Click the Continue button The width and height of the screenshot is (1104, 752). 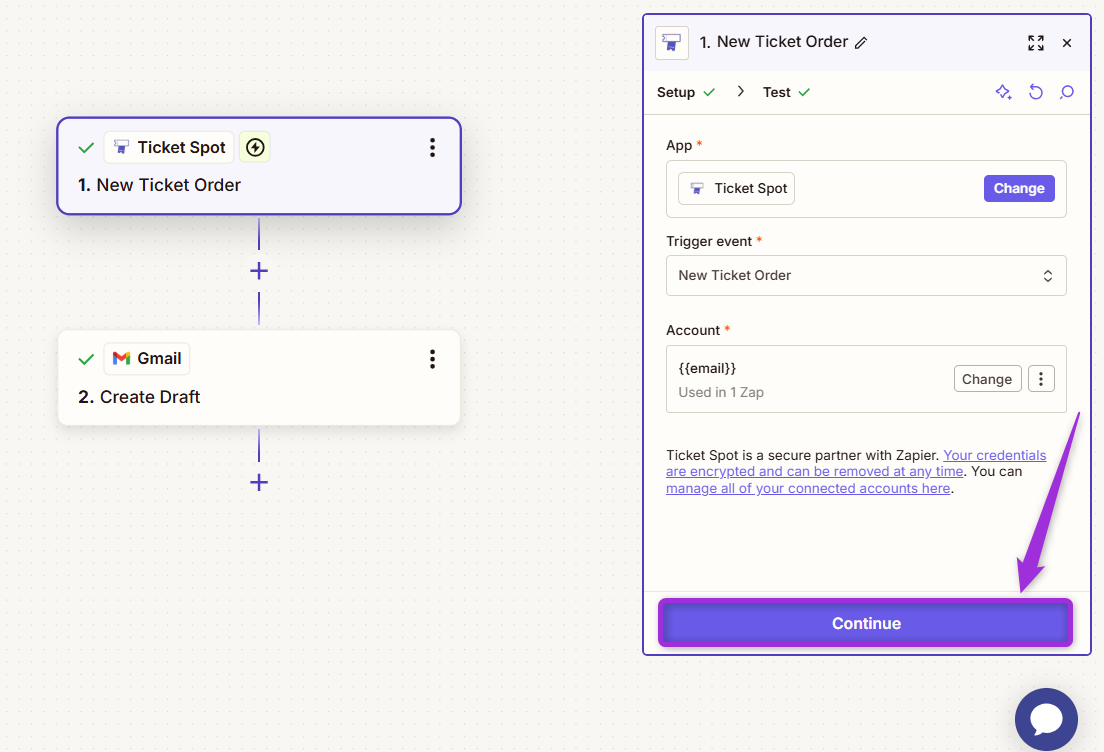click(865, 623)
